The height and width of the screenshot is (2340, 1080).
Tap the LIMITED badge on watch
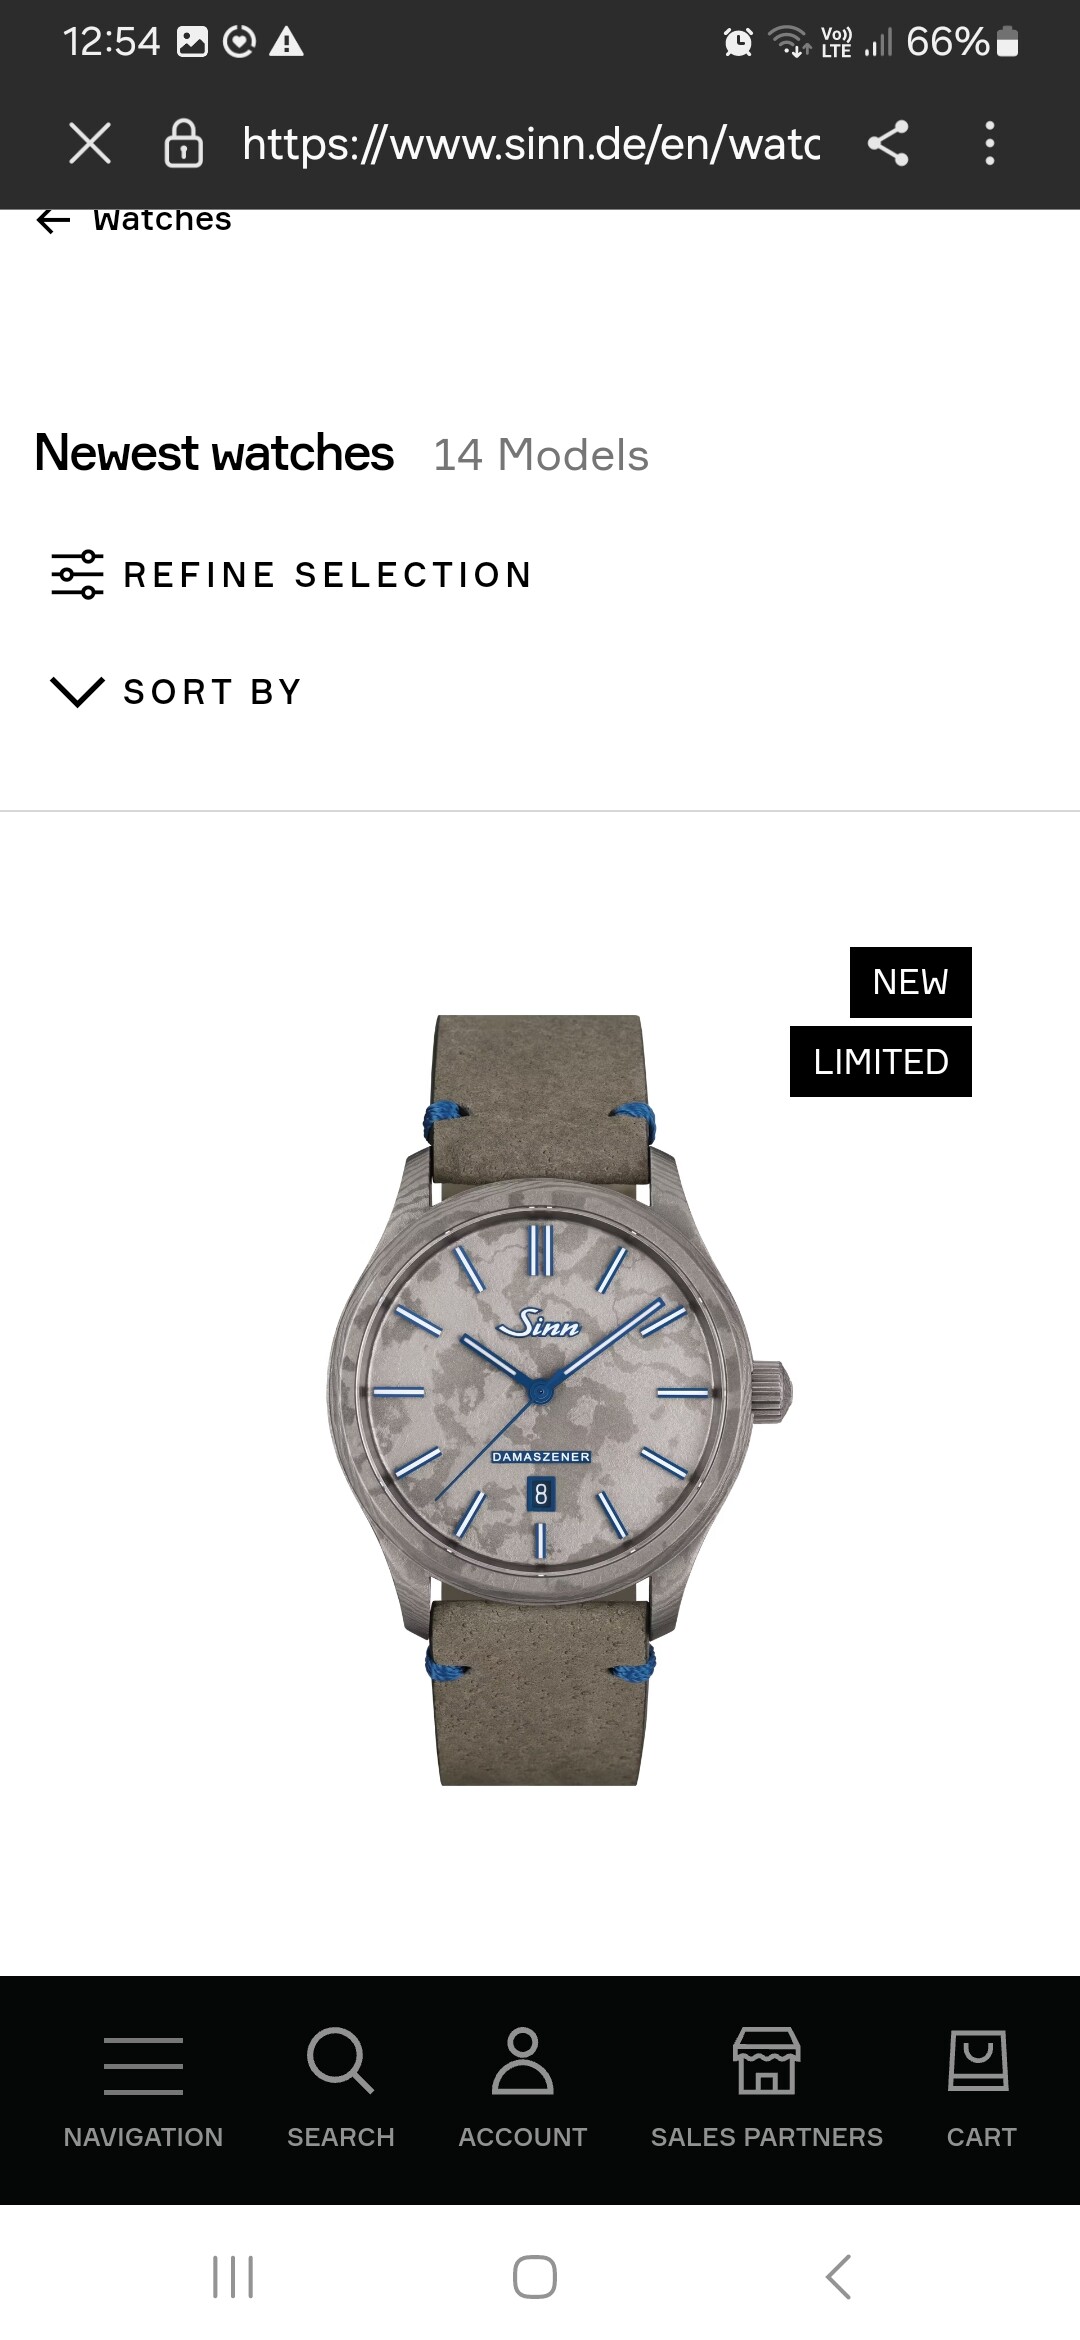[x=881, y=1061]
